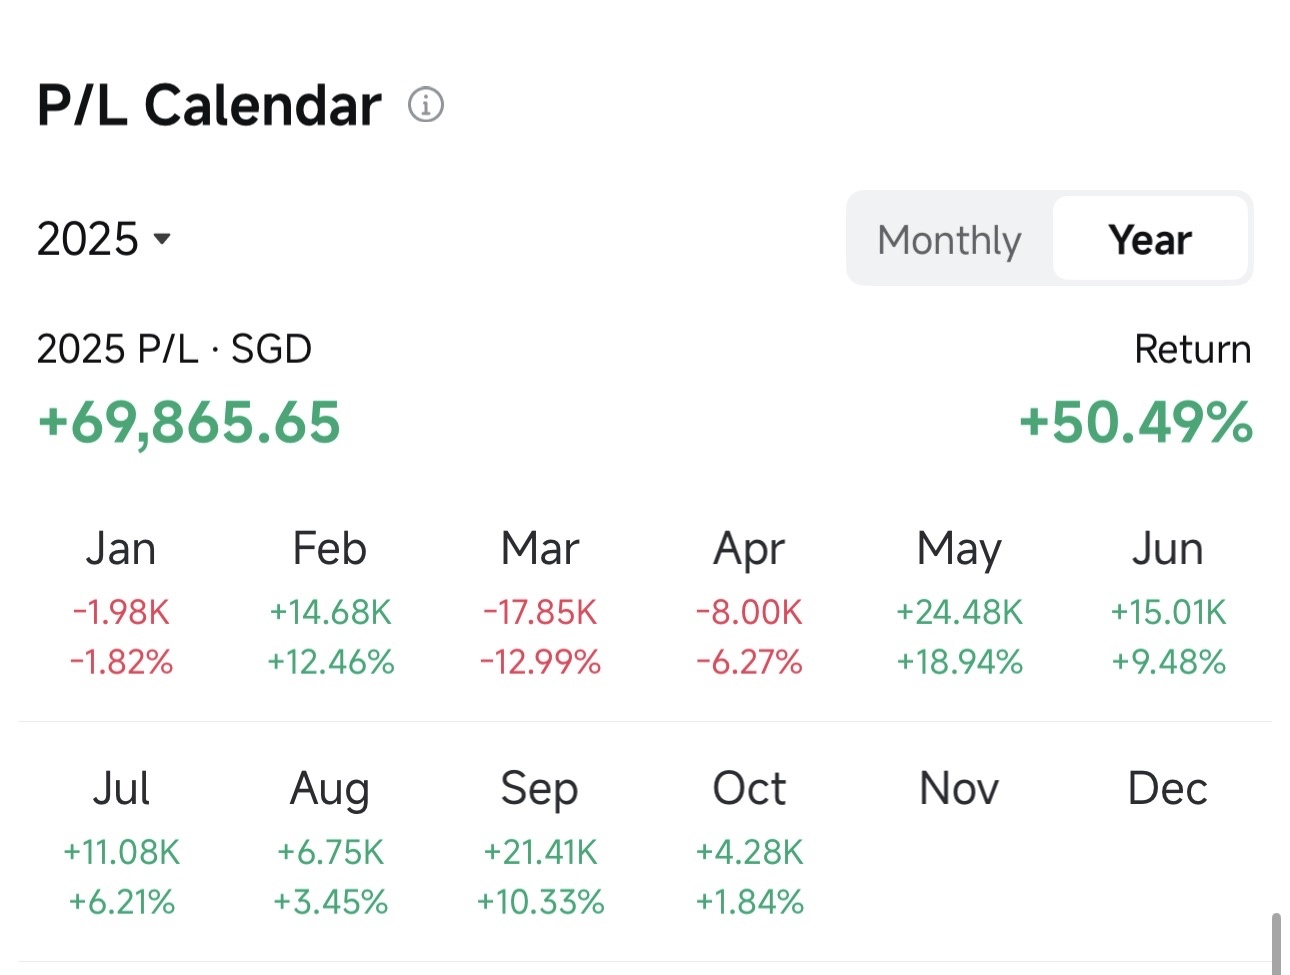
Task: Open the Aug month showing +6.75K
Action: coord(330,843)
